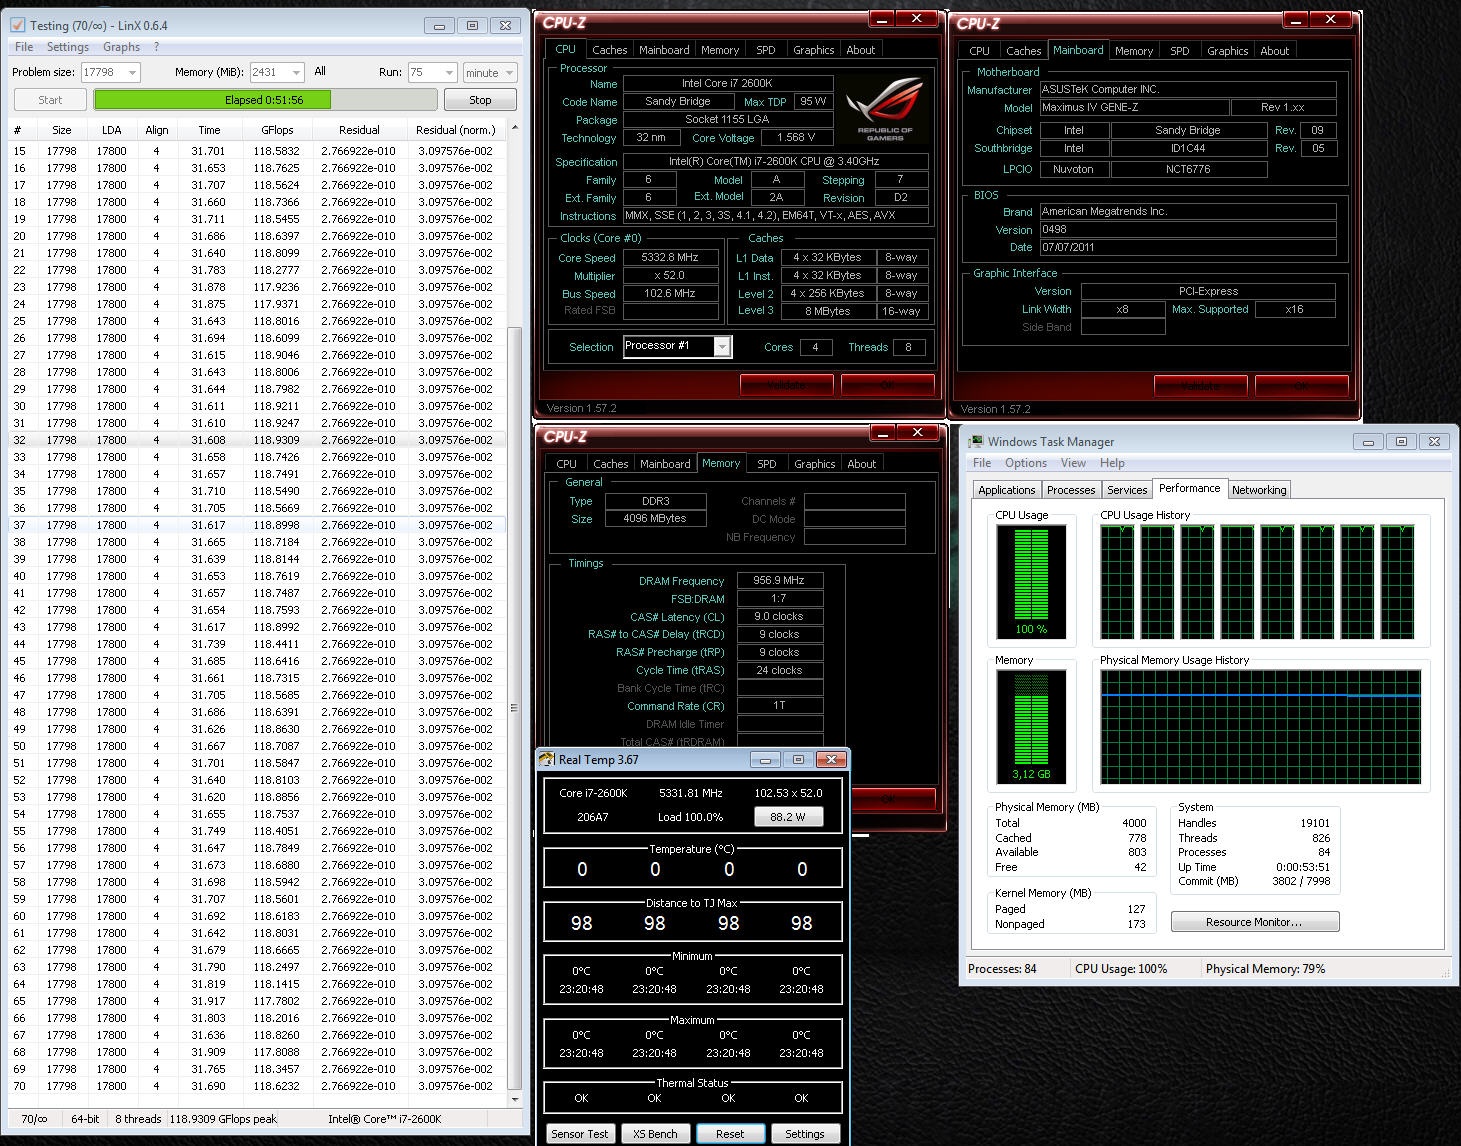1461x1146 pixels.
Task: Expand the Processor #1 selection dropdown
Action: tap(722, 346)
